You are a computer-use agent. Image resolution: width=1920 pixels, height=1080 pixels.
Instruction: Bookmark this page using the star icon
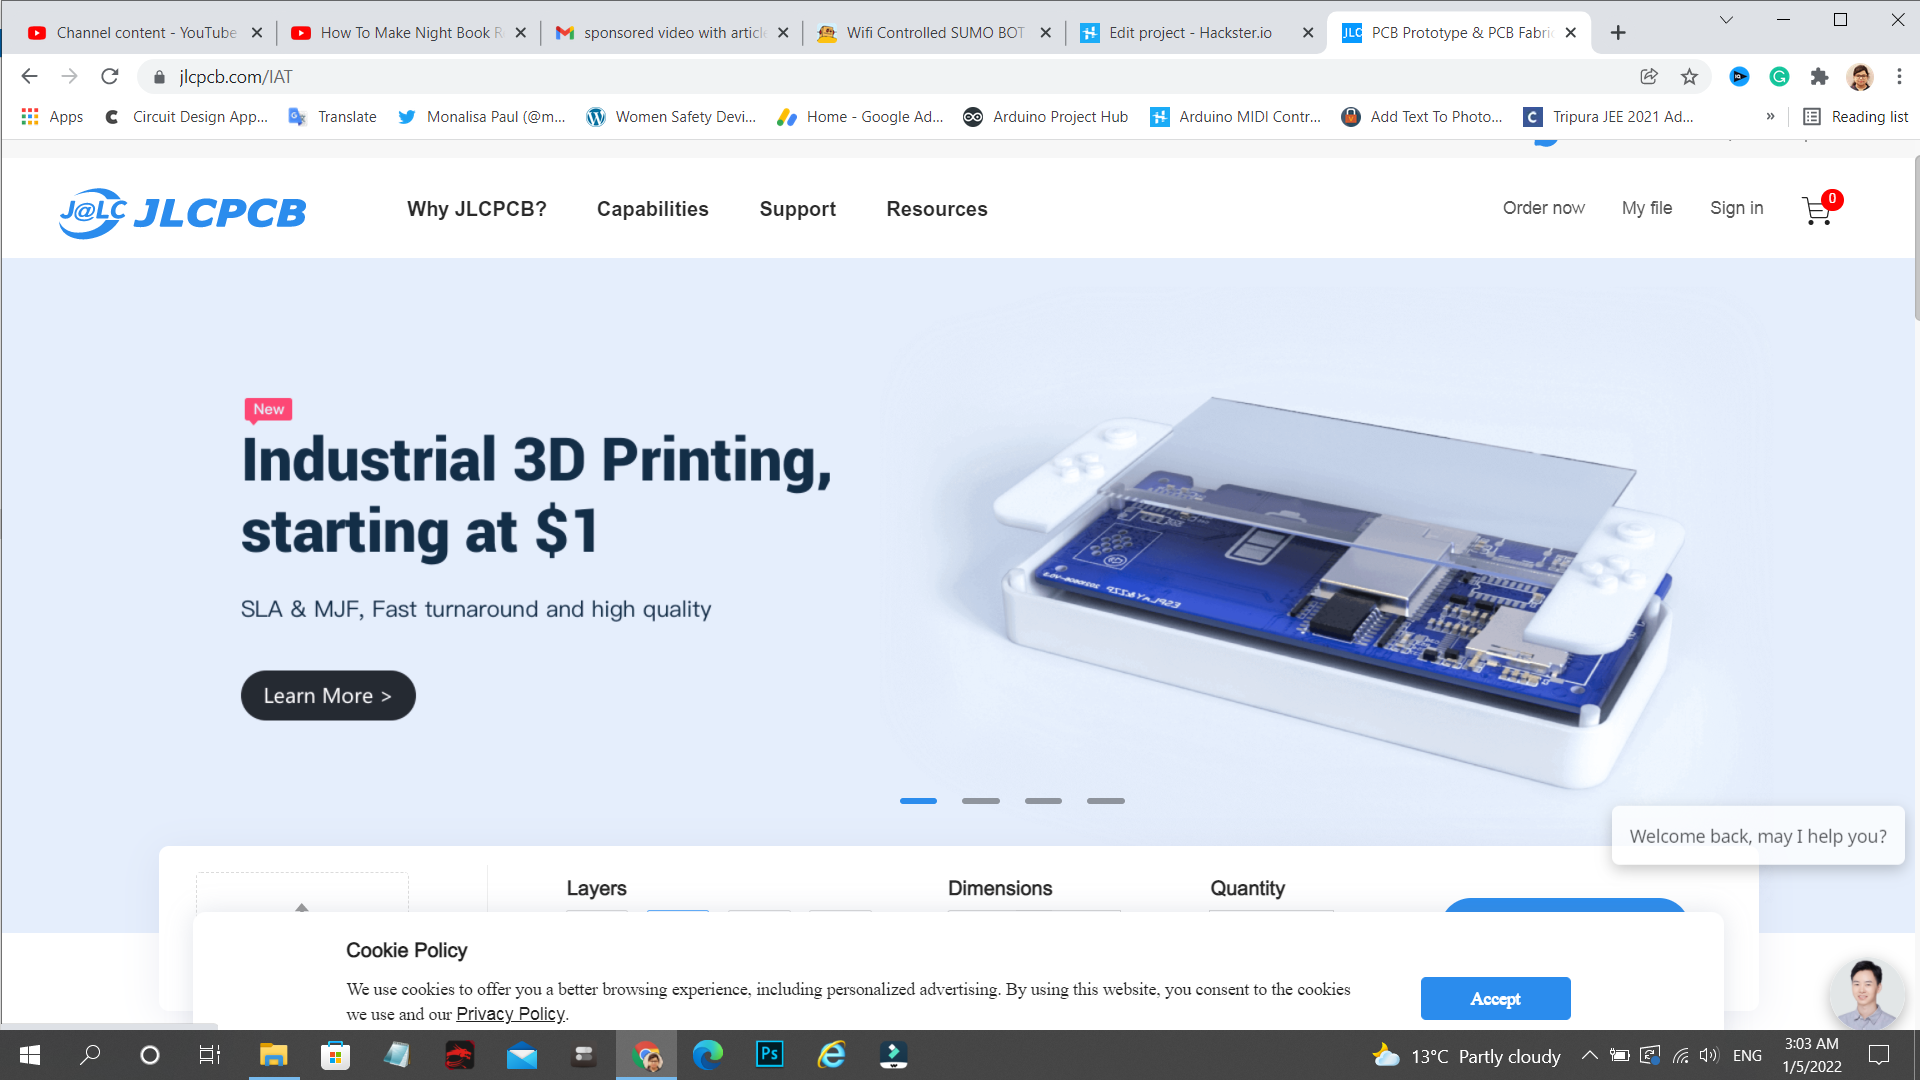point(1690,76)
